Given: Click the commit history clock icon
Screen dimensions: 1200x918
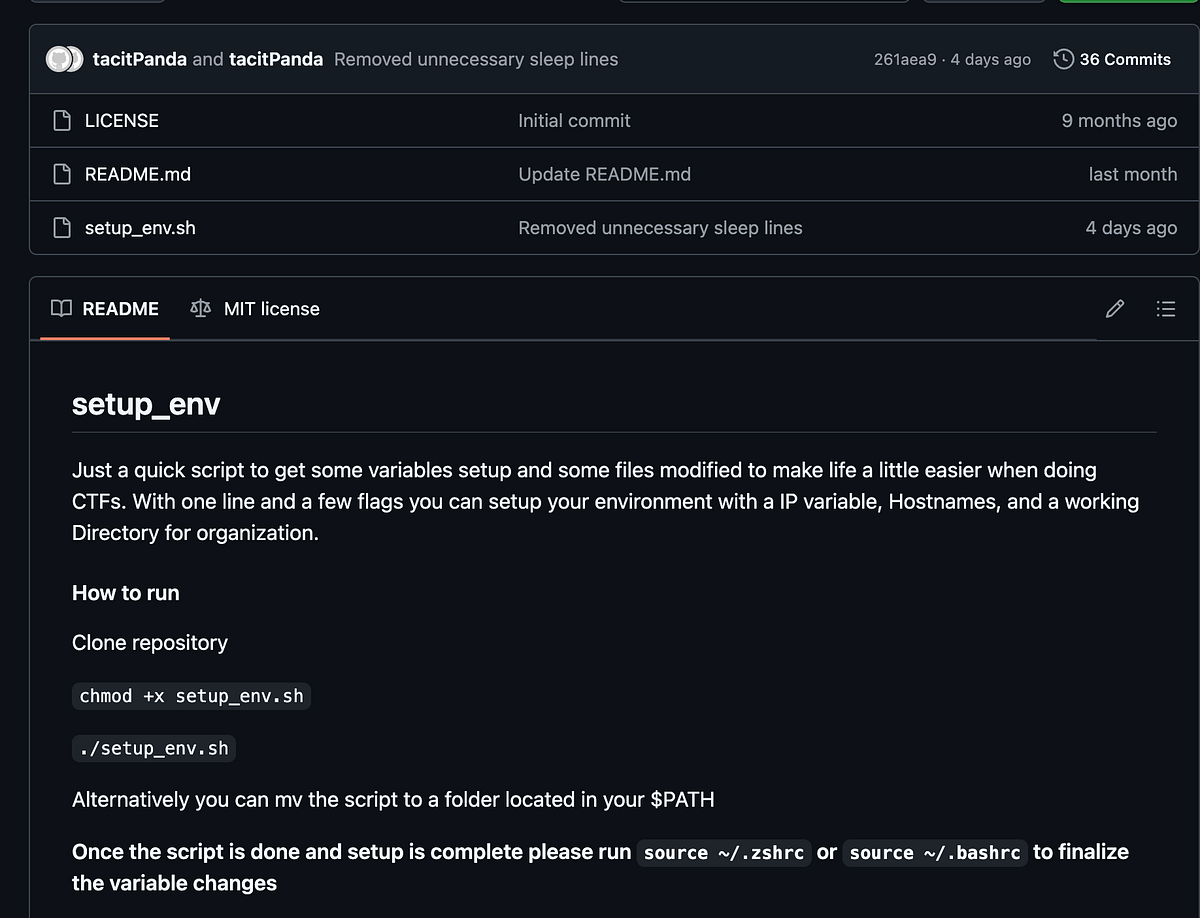Looking at the screenshot, I should (x=1062, y=59).
